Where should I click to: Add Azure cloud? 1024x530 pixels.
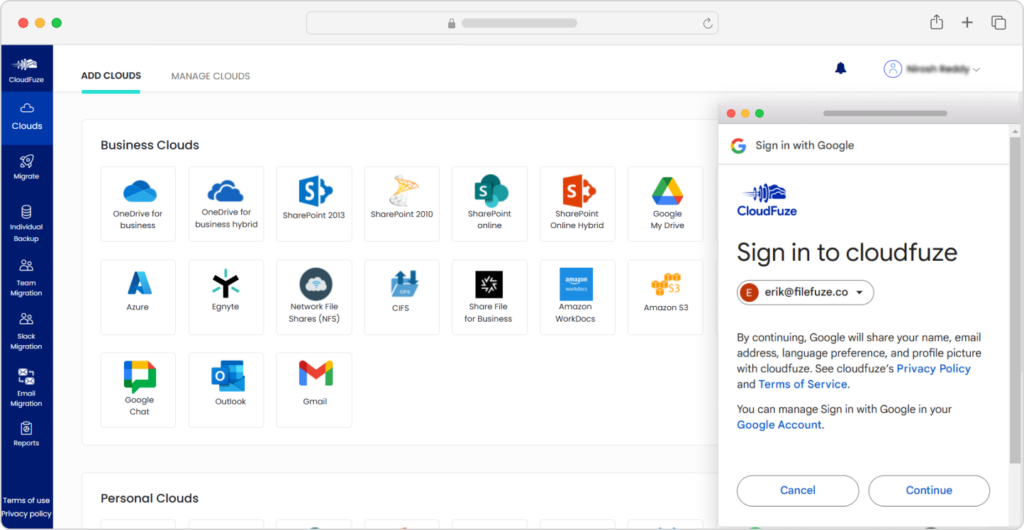pos(138,297)
